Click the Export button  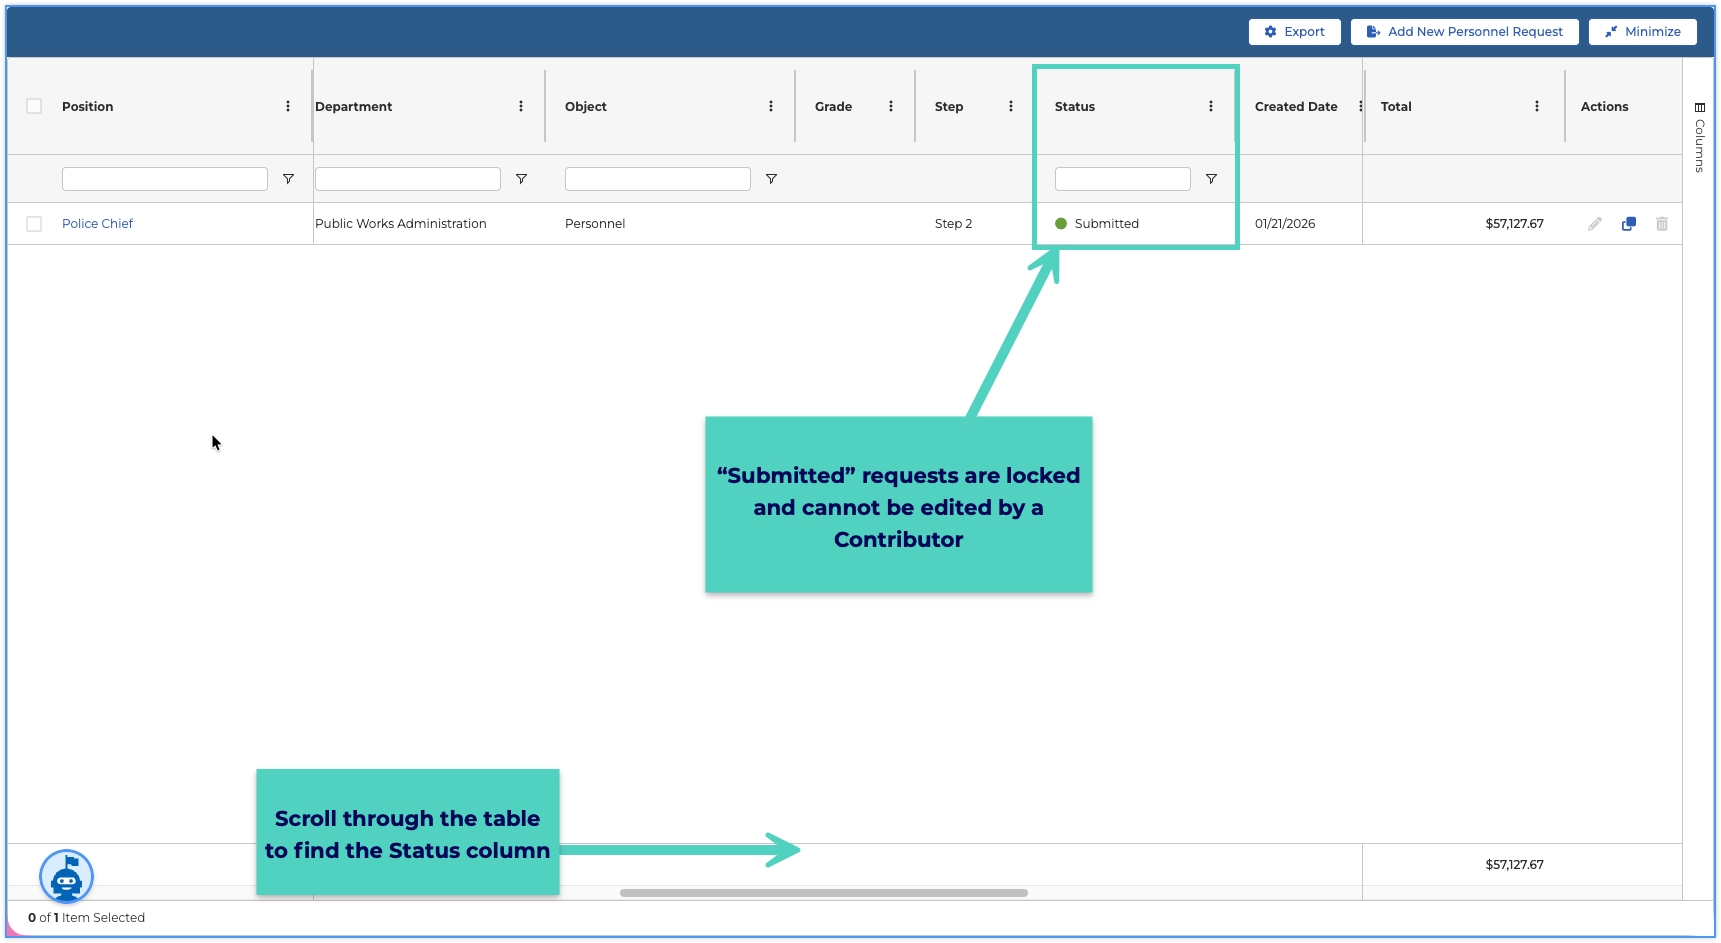tap(1294, 32)
